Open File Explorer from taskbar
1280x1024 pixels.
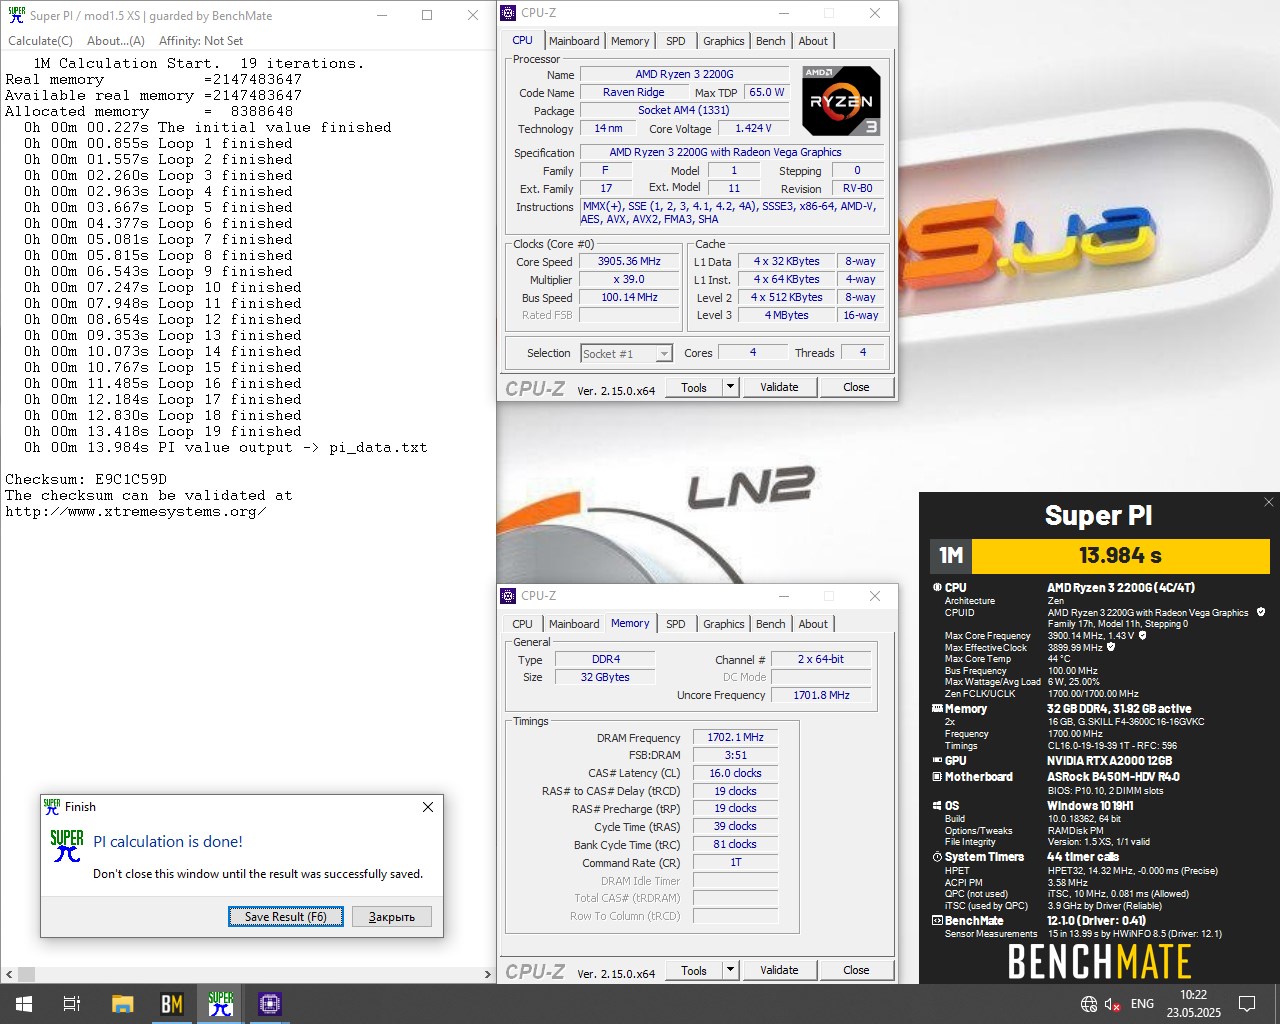tap(122, 1004)
